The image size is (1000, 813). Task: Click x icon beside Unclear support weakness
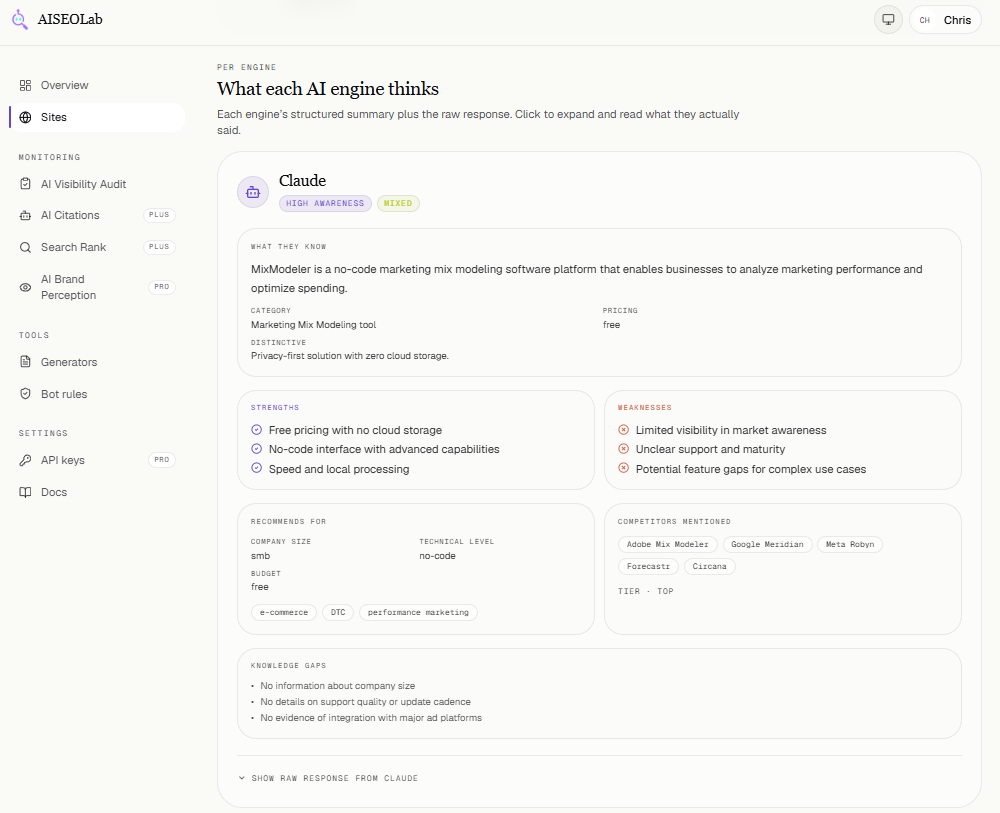point(624,449)
